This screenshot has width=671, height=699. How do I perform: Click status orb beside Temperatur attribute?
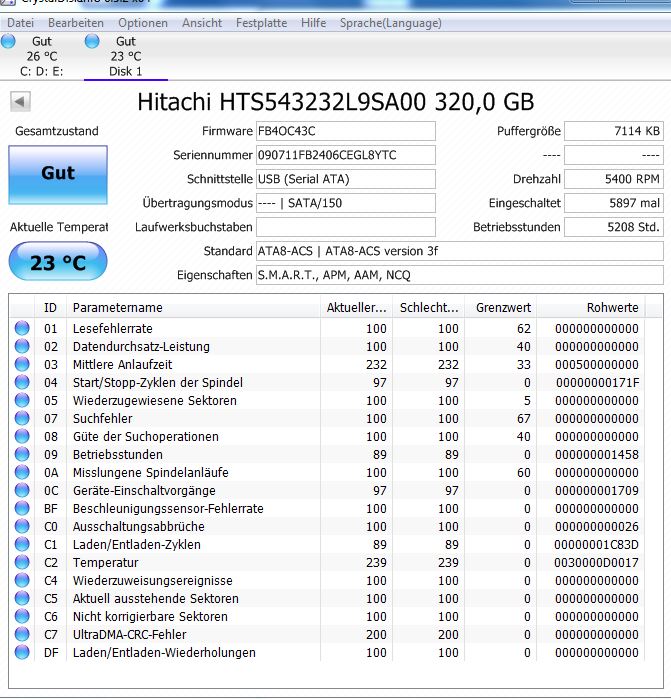[22, 562]
